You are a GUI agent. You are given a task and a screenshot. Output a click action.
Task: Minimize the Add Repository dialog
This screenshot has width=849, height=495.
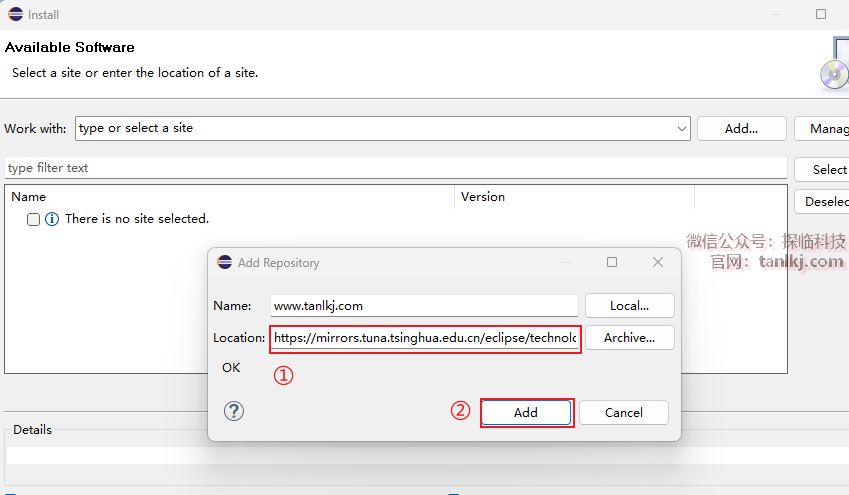click(x=566, y=263)
